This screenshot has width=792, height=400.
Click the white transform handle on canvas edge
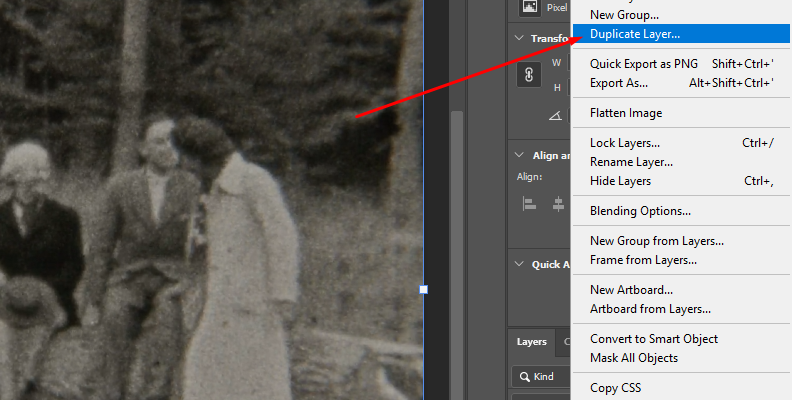point(423,289)
